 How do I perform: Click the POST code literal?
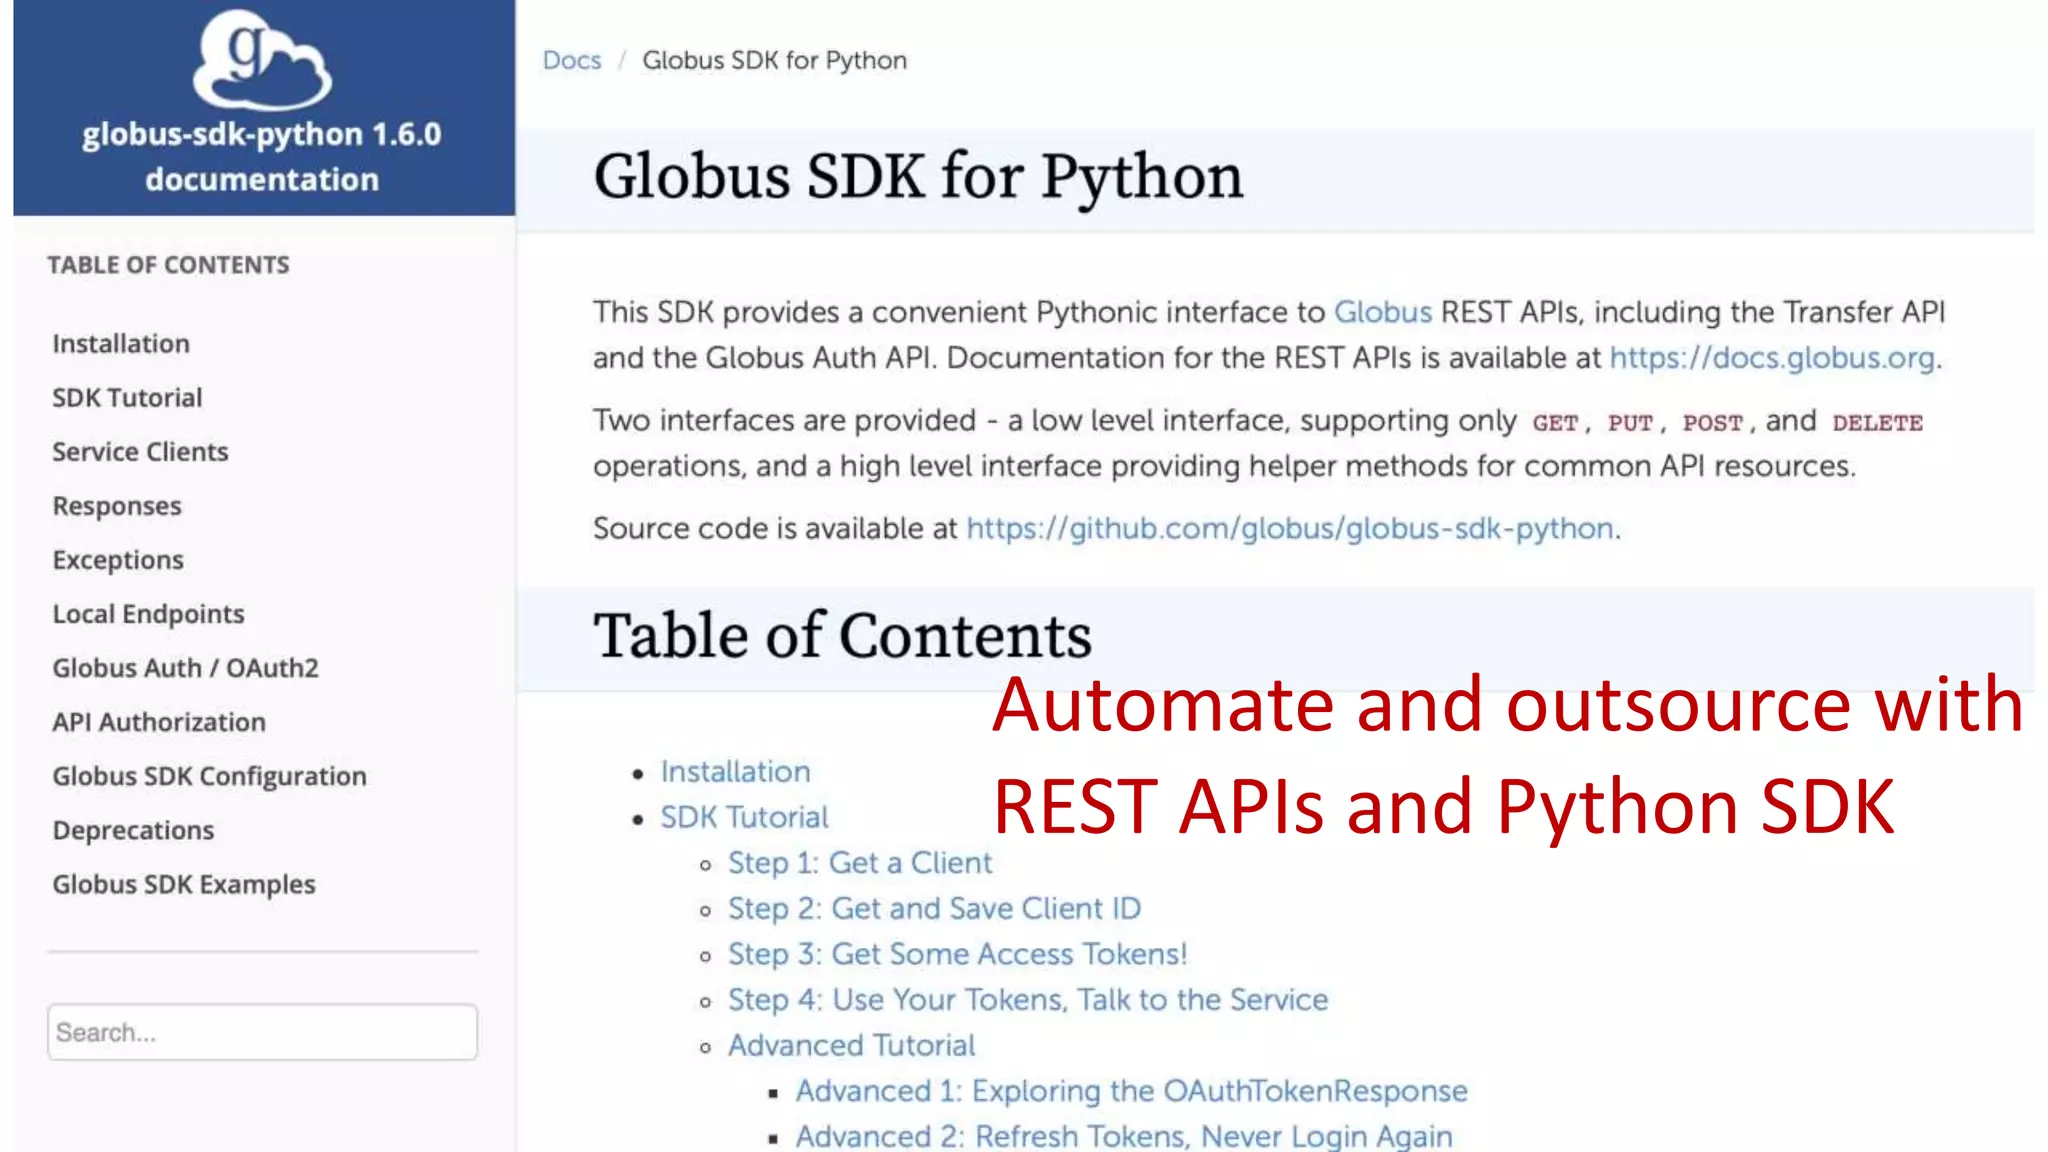(x=1713, y=423)
